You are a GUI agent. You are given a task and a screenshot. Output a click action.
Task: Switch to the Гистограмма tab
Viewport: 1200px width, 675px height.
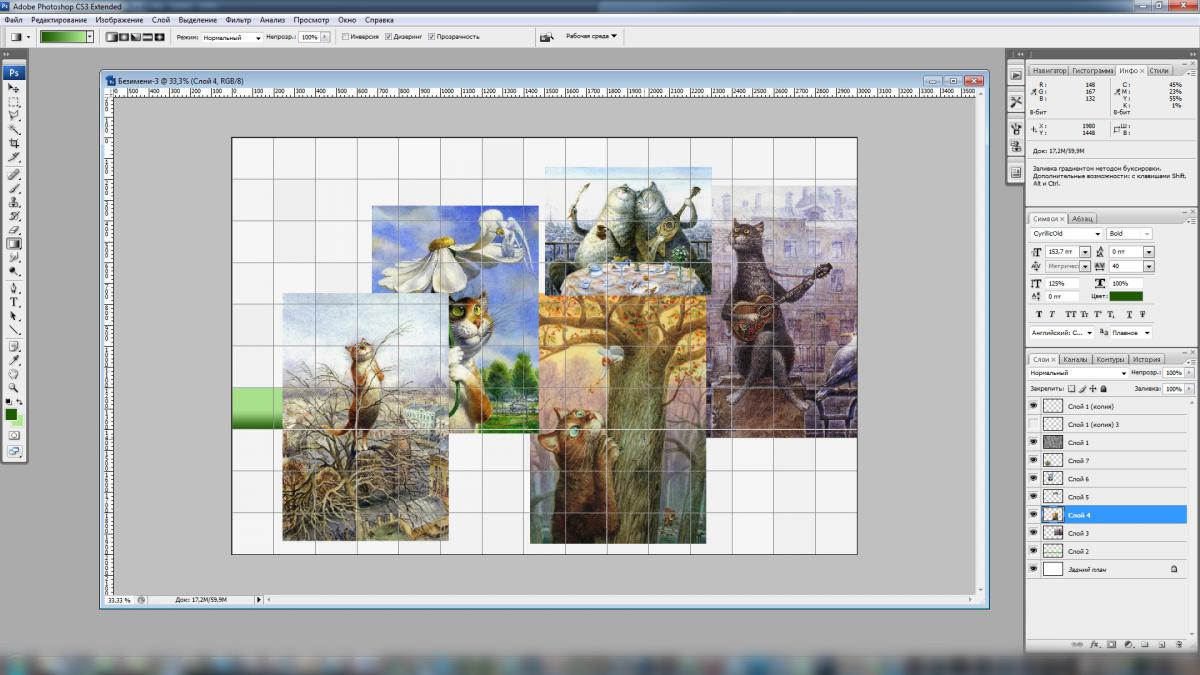[1093, 71]
